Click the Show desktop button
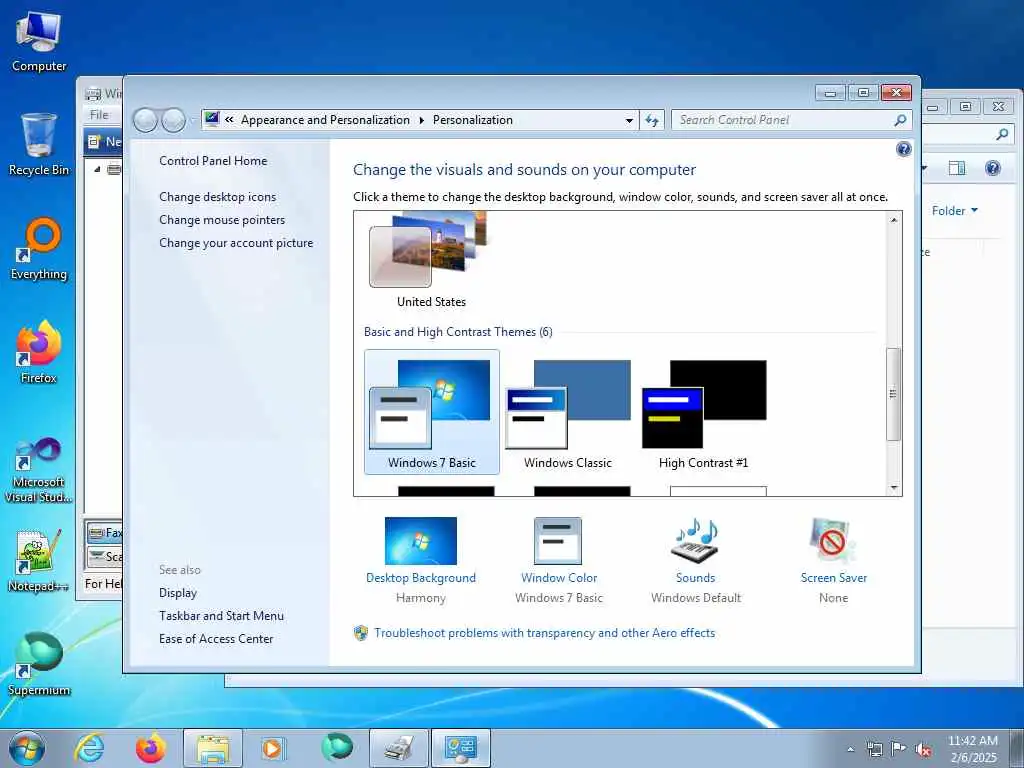Screen dimensions: 1024x768 tap(1017, 748)
